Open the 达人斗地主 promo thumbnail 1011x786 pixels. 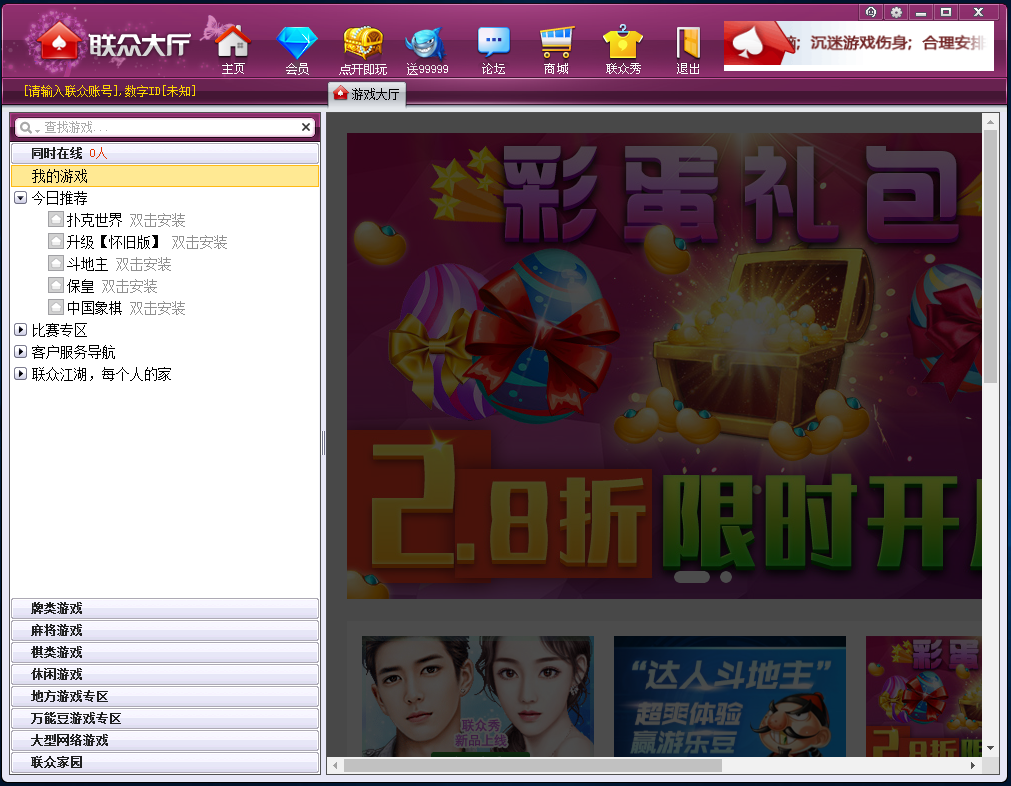click(729, 696)
